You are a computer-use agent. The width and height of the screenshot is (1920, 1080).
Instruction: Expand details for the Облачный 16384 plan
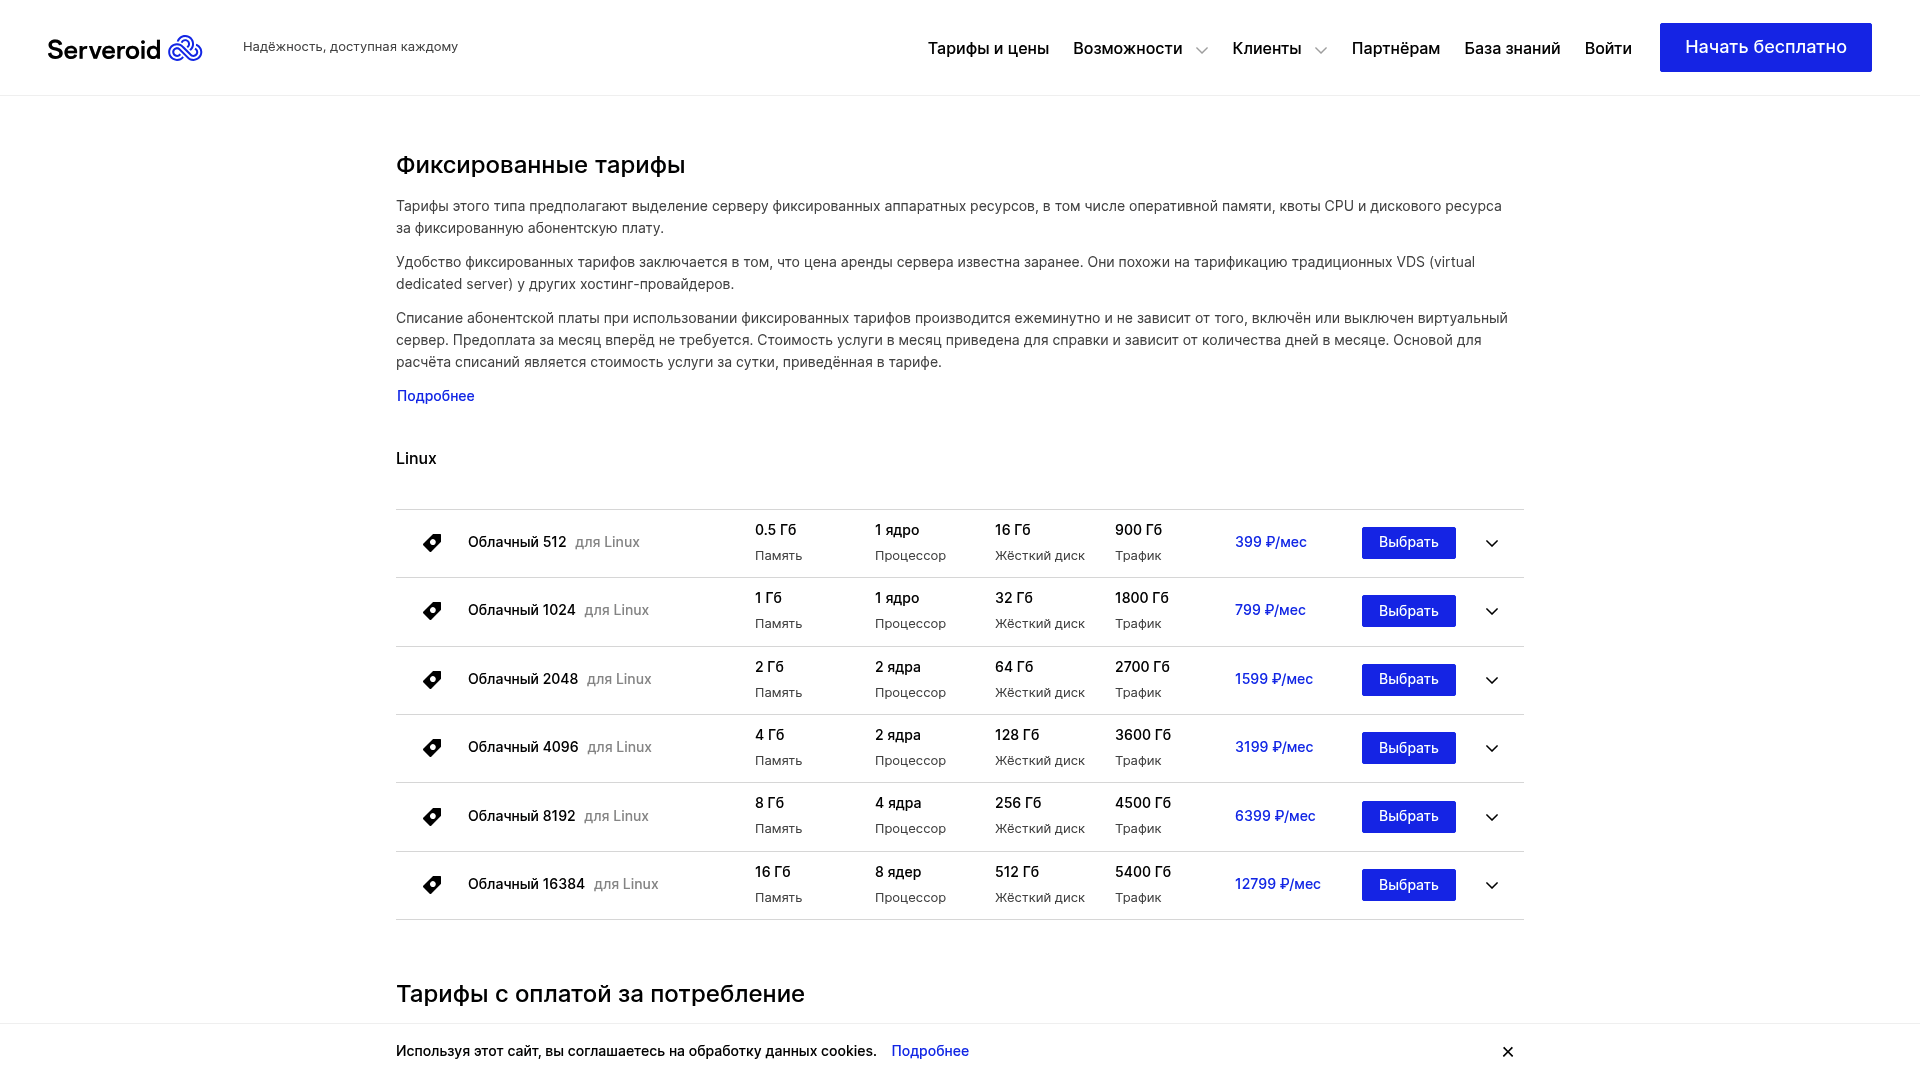[x=1492, y=885]
